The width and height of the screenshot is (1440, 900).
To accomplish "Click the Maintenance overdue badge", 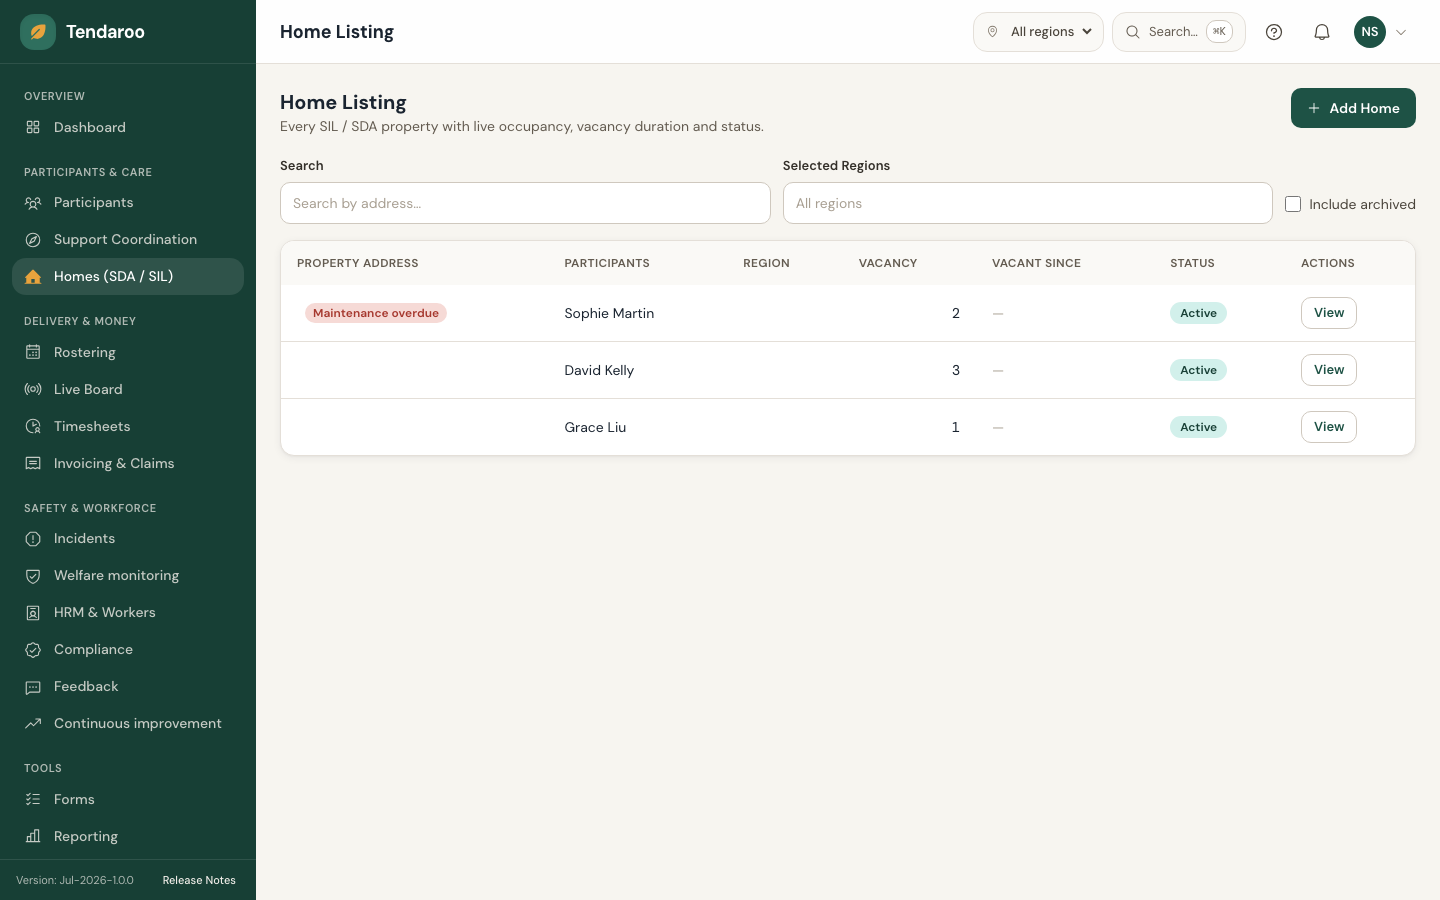I will [376, 313].
